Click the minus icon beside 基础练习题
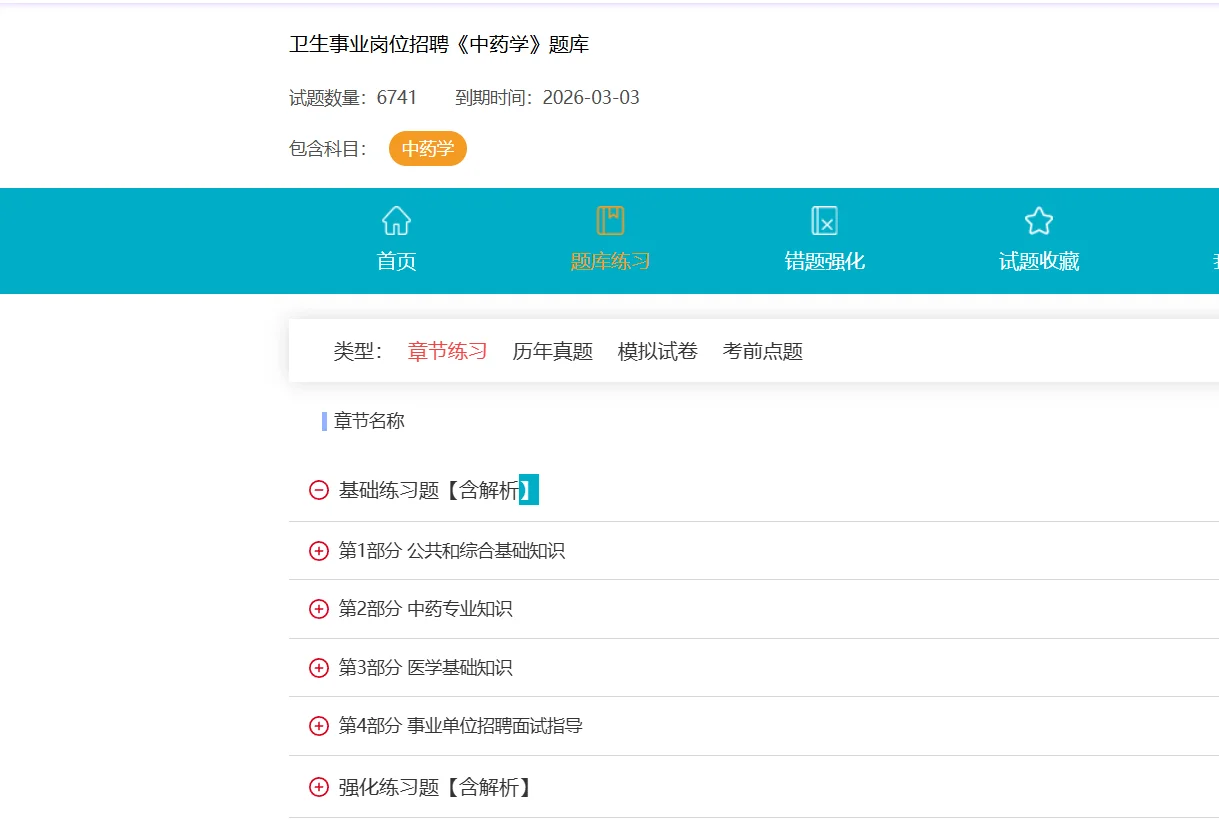1219x819 pixels. pos(317,490)
